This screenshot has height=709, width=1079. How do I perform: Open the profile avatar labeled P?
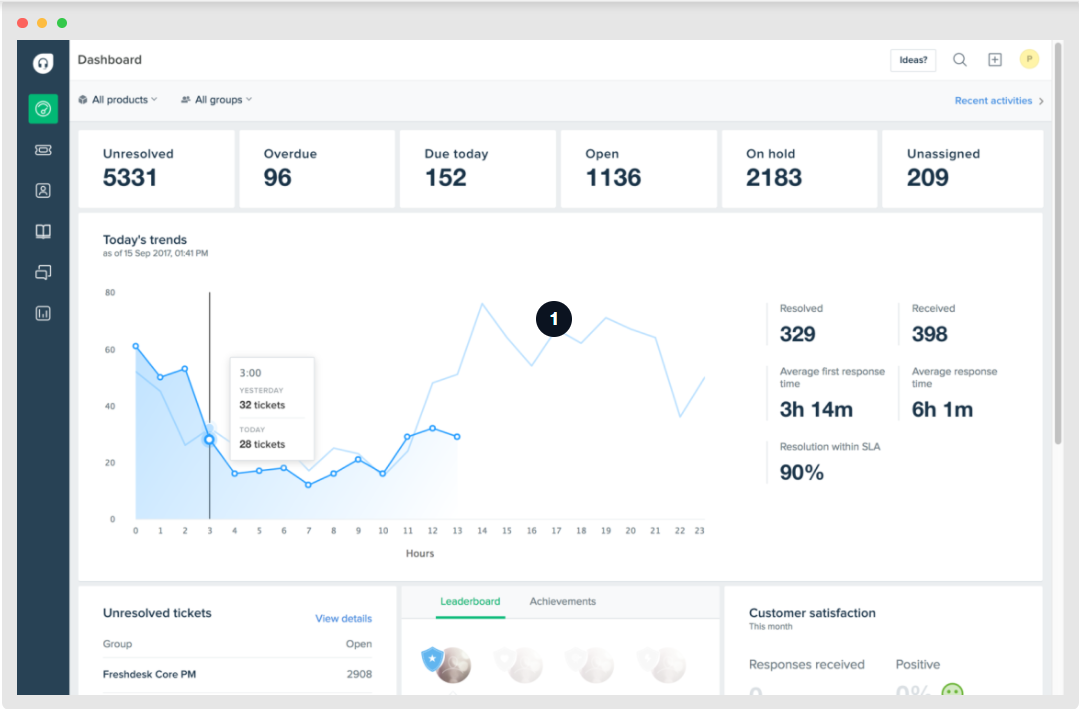1029,59
